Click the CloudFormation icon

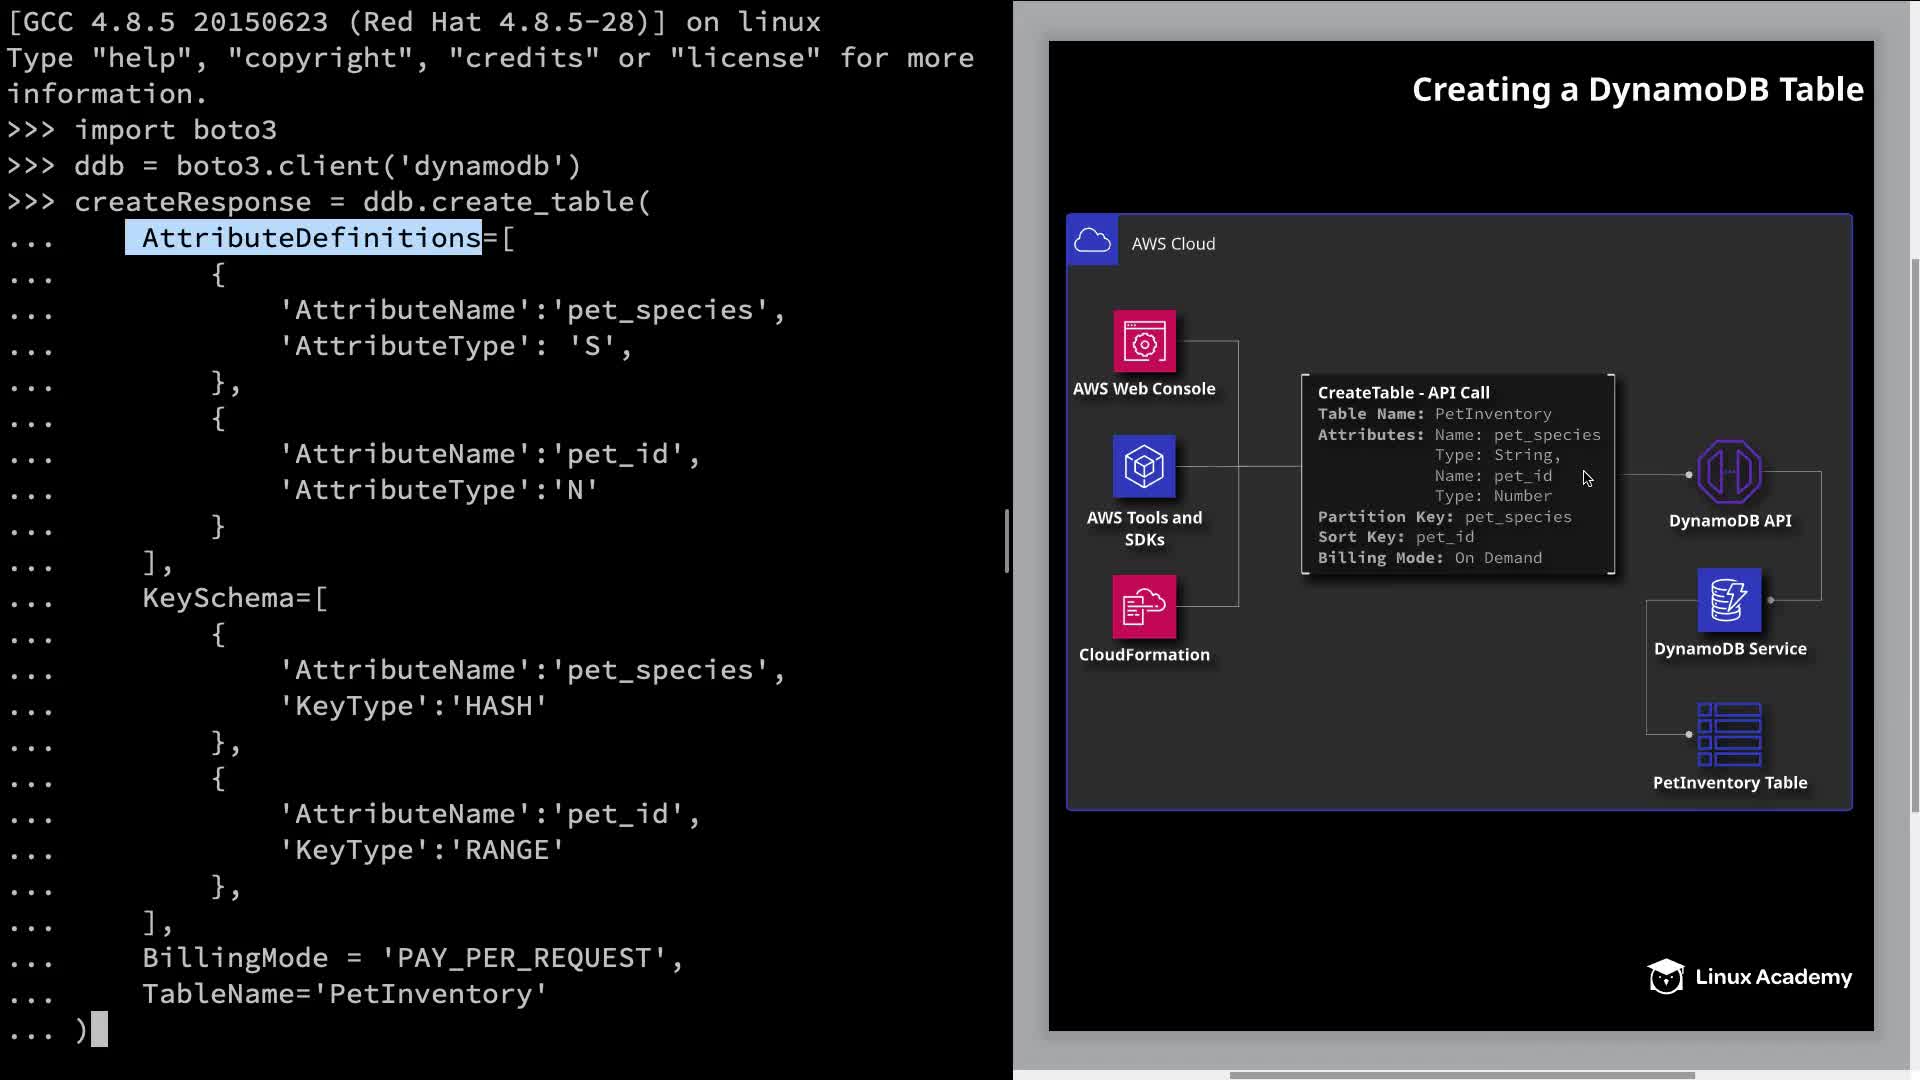pos(1144,606)
